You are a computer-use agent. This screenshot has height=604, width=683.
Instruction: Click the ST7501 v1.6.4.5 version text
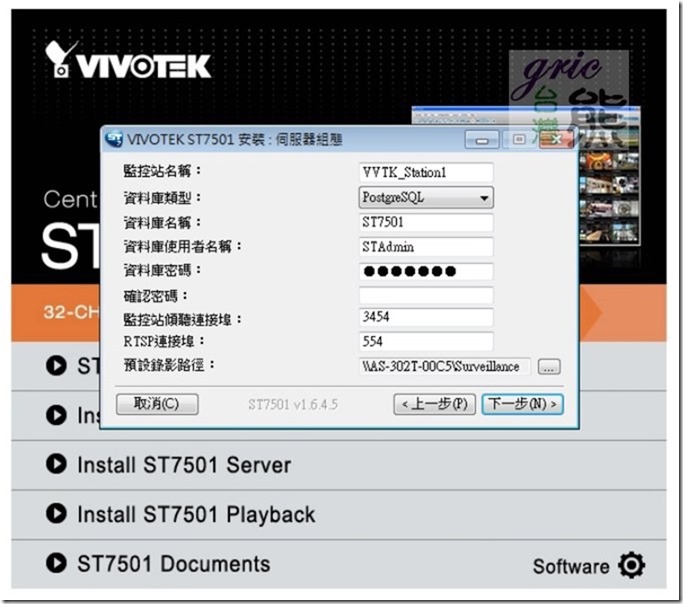point(293,405)
